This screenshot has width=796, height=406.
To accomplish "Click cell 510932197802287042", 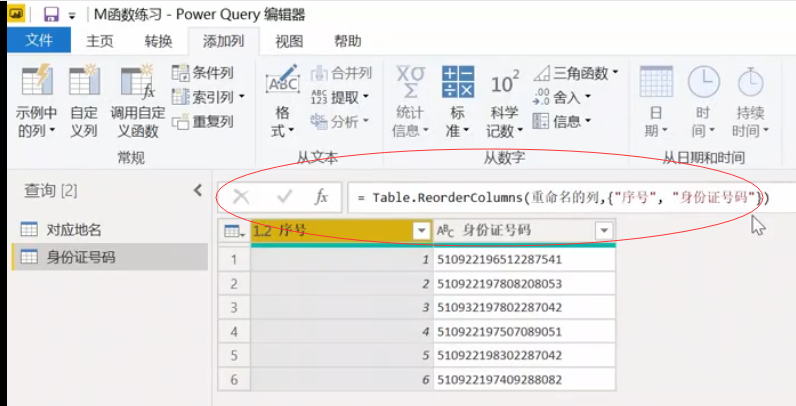I will (x=524, y=308).
